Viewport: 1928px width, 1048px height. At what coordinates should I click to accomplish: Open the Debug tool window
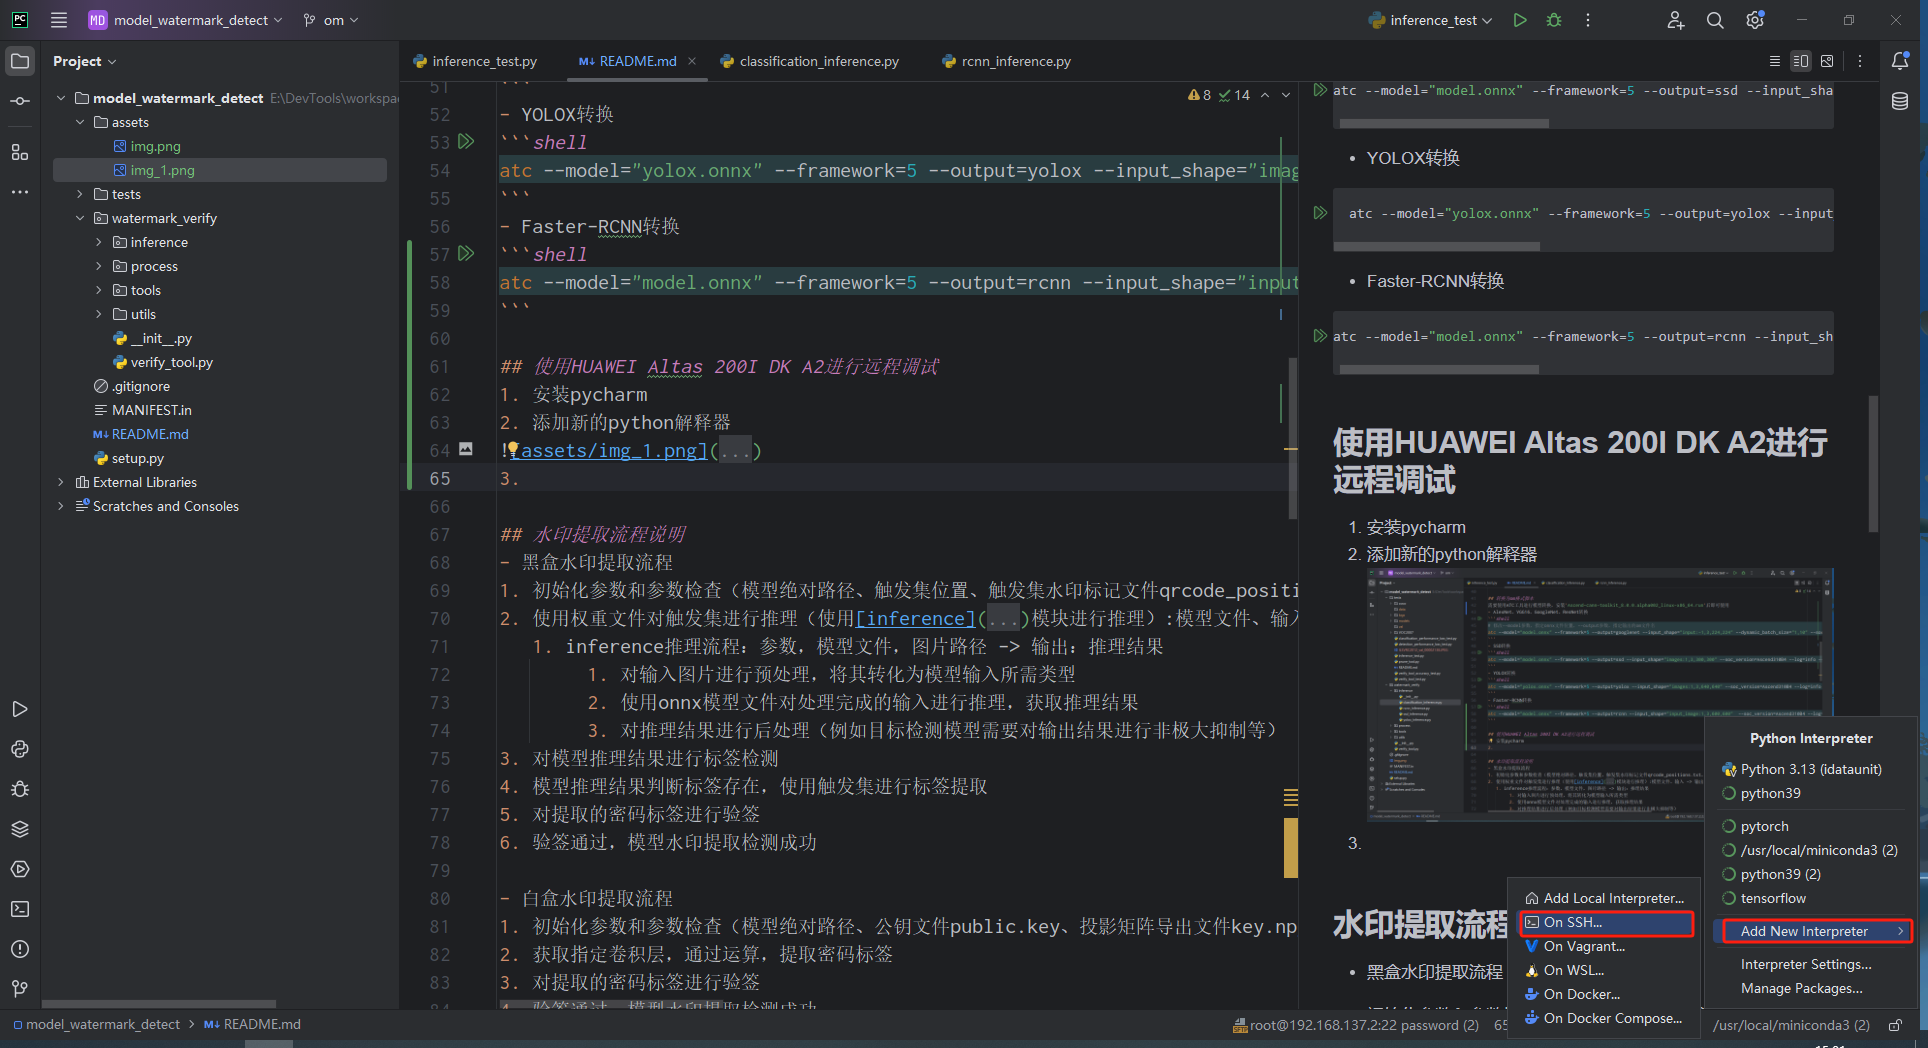tap(20, 789)
